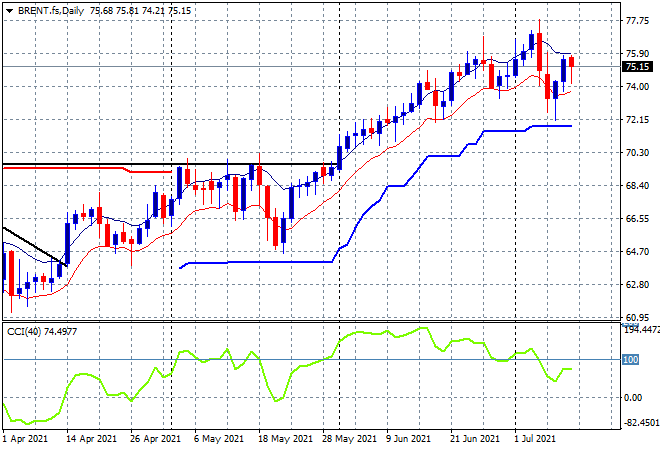Click the 100 level label on CCI
Image resolution: width=660 pixels, height=450 pixels.
[x=631, y=359]
